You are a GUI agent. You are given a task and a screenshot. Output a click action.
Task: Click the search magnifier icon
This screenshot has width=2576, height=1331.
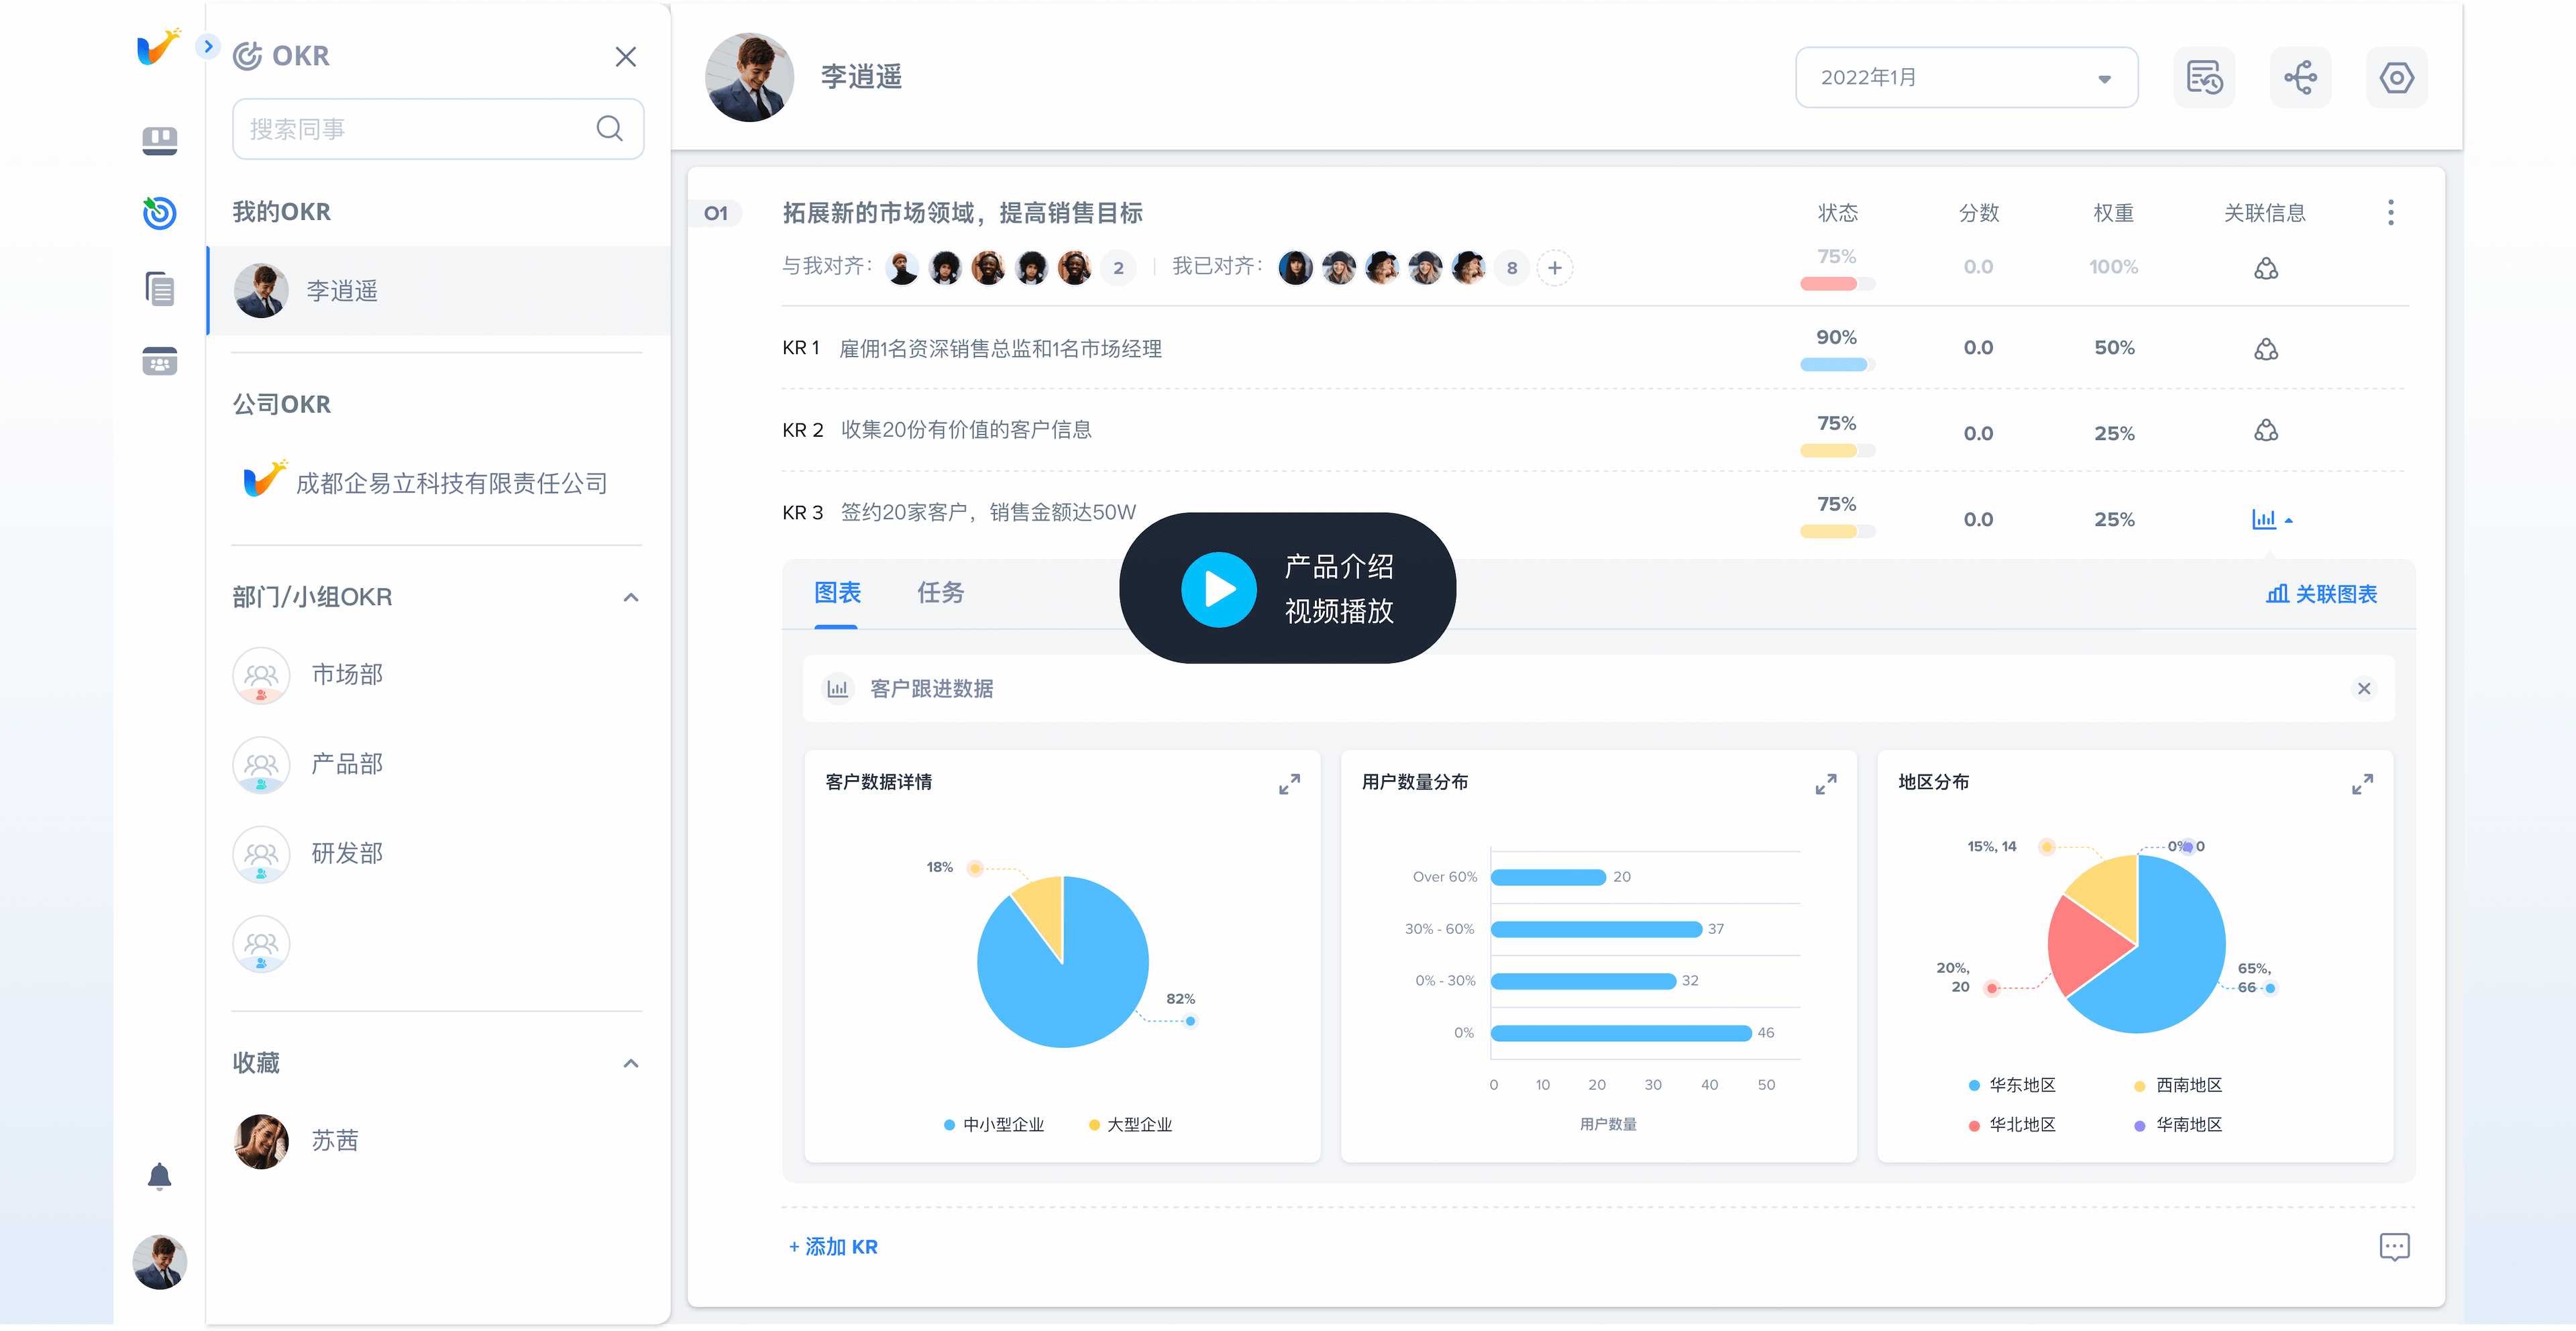tap(609, 129)
